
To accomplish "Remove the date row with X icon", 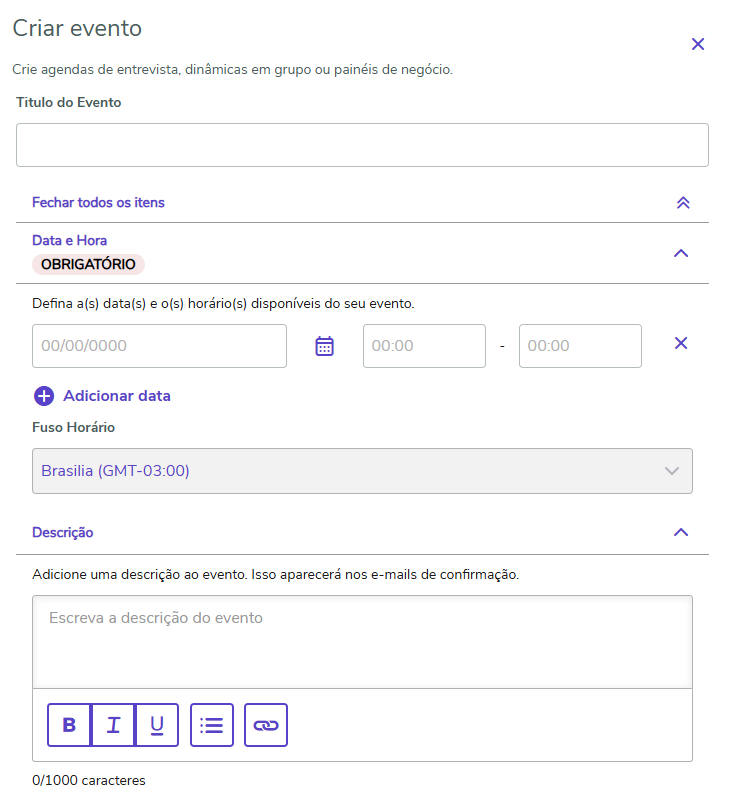I will 681,343.
